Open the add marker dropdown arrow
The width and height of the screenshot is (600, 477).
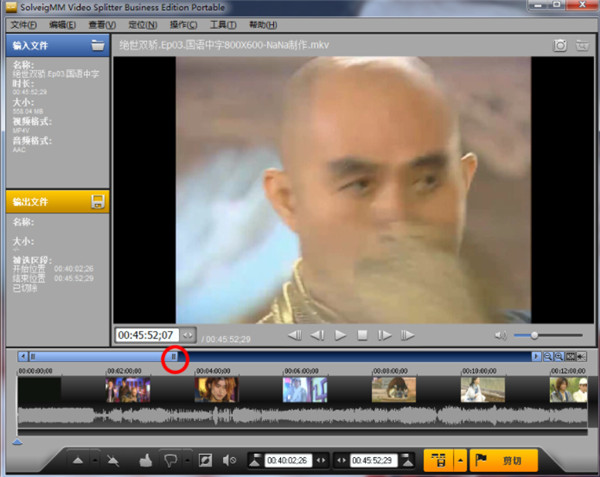(x=95, y=460)
